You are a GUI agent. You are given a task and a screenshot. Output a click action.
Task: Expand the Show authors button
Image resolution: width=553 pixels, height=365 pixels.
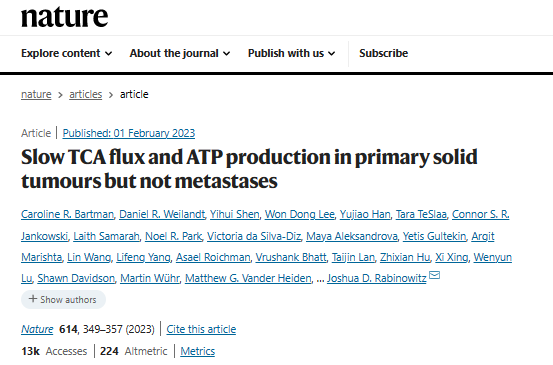(63, 299)
